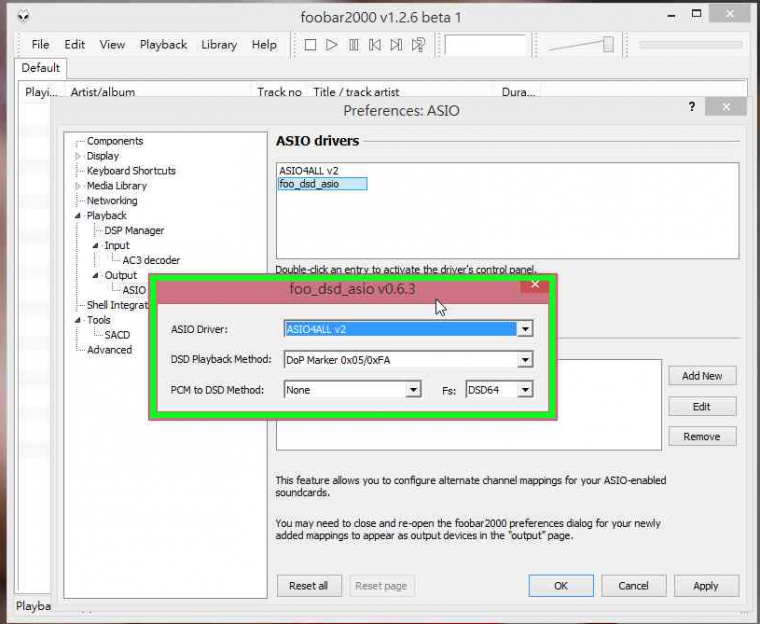Image resolution: width=760 pixels, height=624 pixels.
Task: Select ASIO4ALL v2 in drivers list
Action: pyautogui.click(x=309, y=171)
